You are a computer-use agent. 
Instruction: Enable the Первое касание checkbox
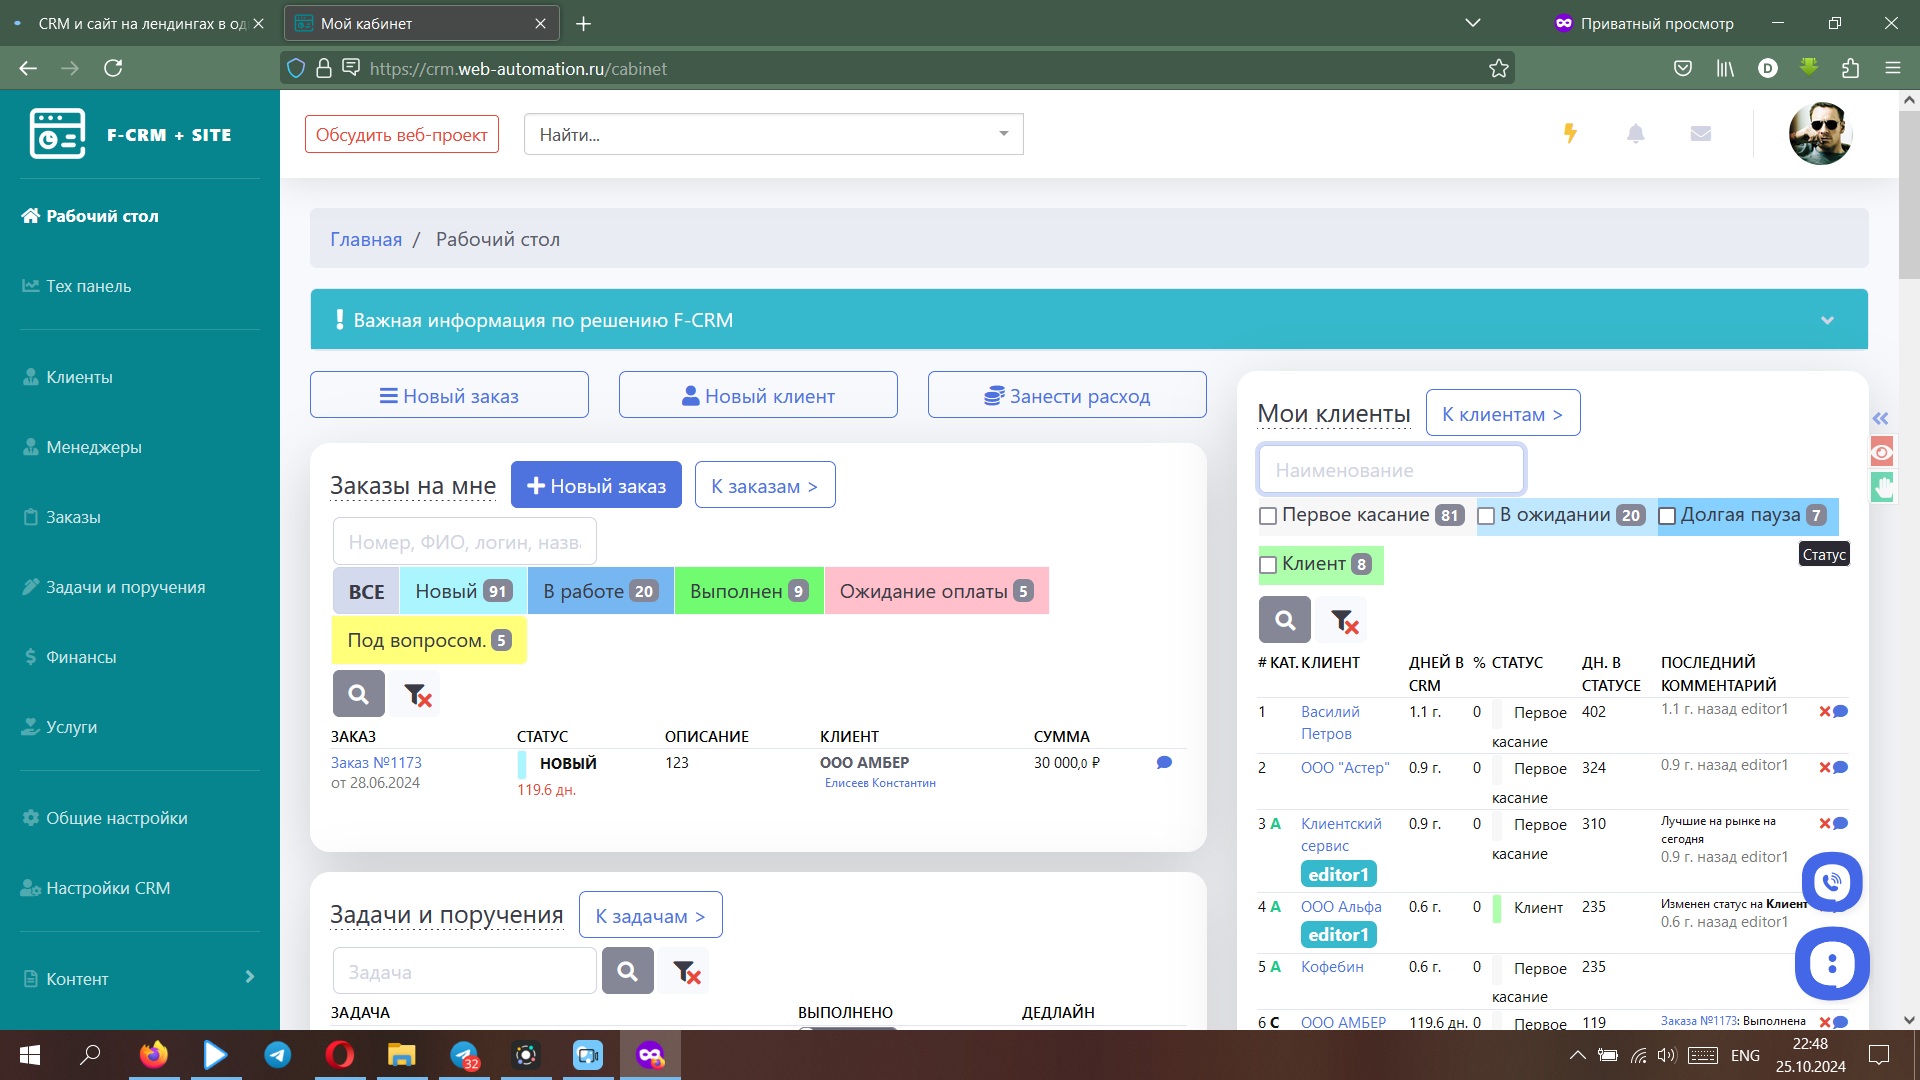click(x=1268, y=516)
